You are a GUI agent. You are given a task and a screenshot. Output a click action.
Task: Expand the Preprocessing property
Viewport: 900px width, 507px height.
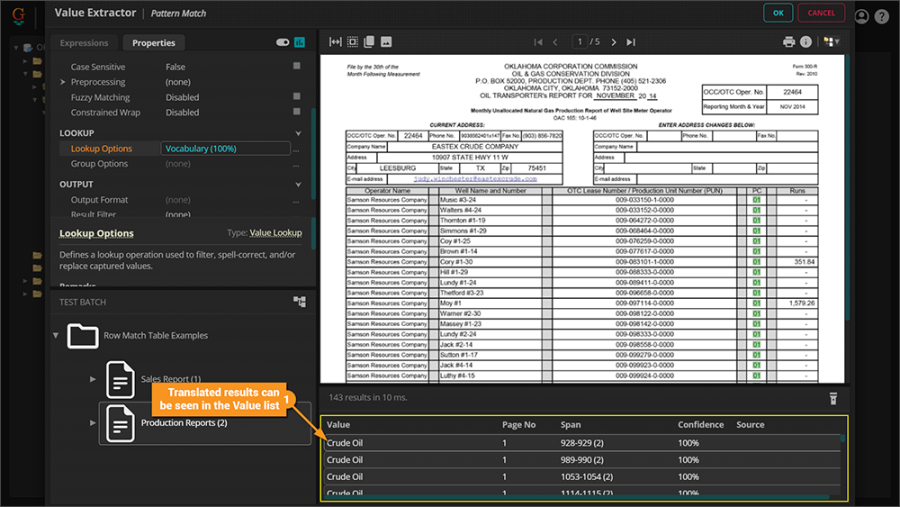click(x=62, y=82)
